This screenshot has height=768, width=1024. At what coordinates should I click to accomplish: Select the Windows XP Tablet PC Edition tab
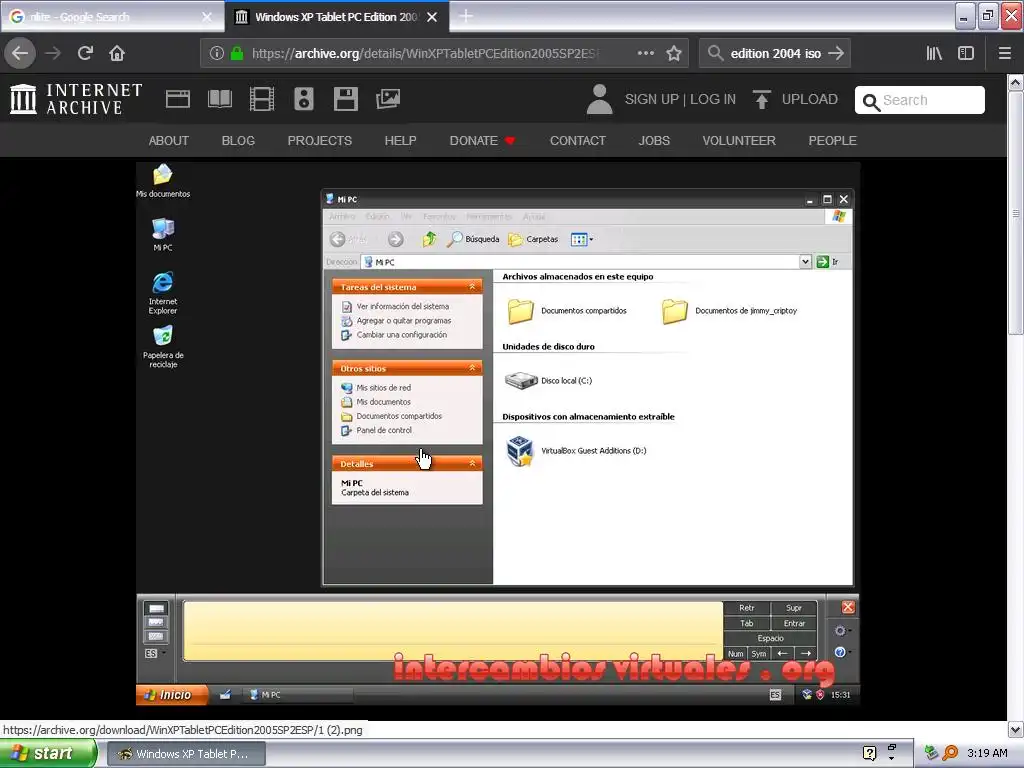tap(336, 17)
